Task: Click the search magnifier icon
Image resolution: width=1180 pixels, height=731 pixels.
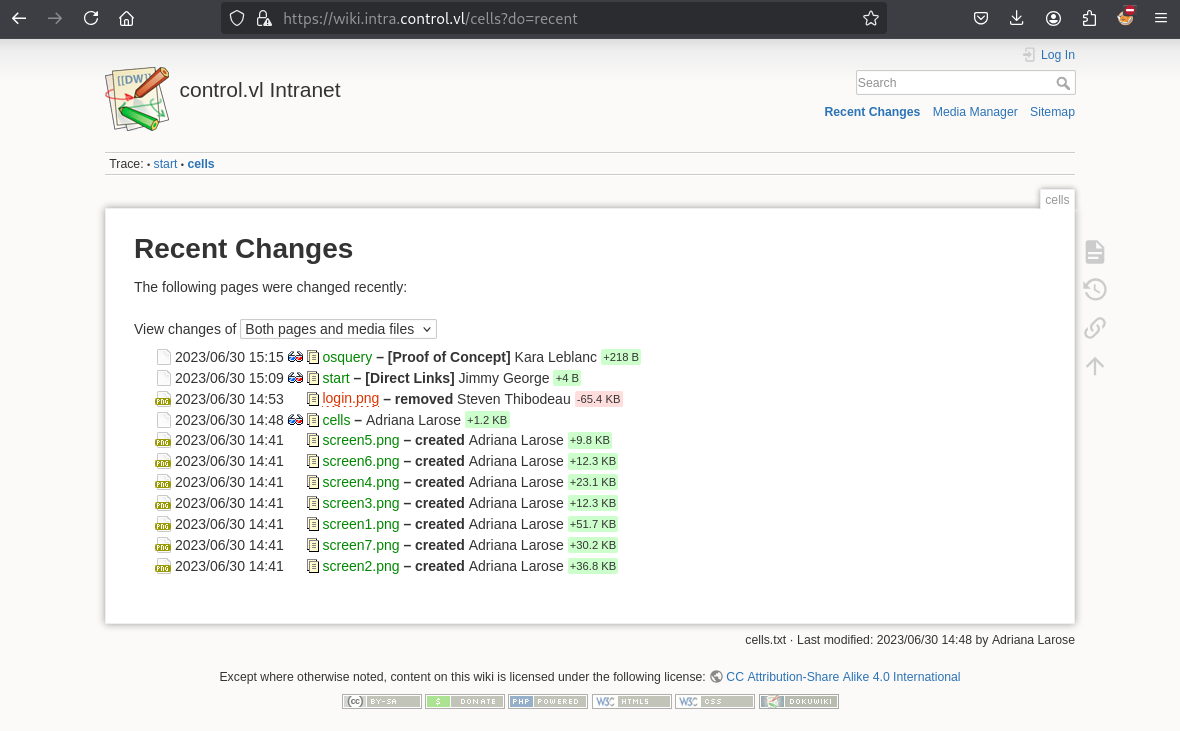Action: (1063, 83)
